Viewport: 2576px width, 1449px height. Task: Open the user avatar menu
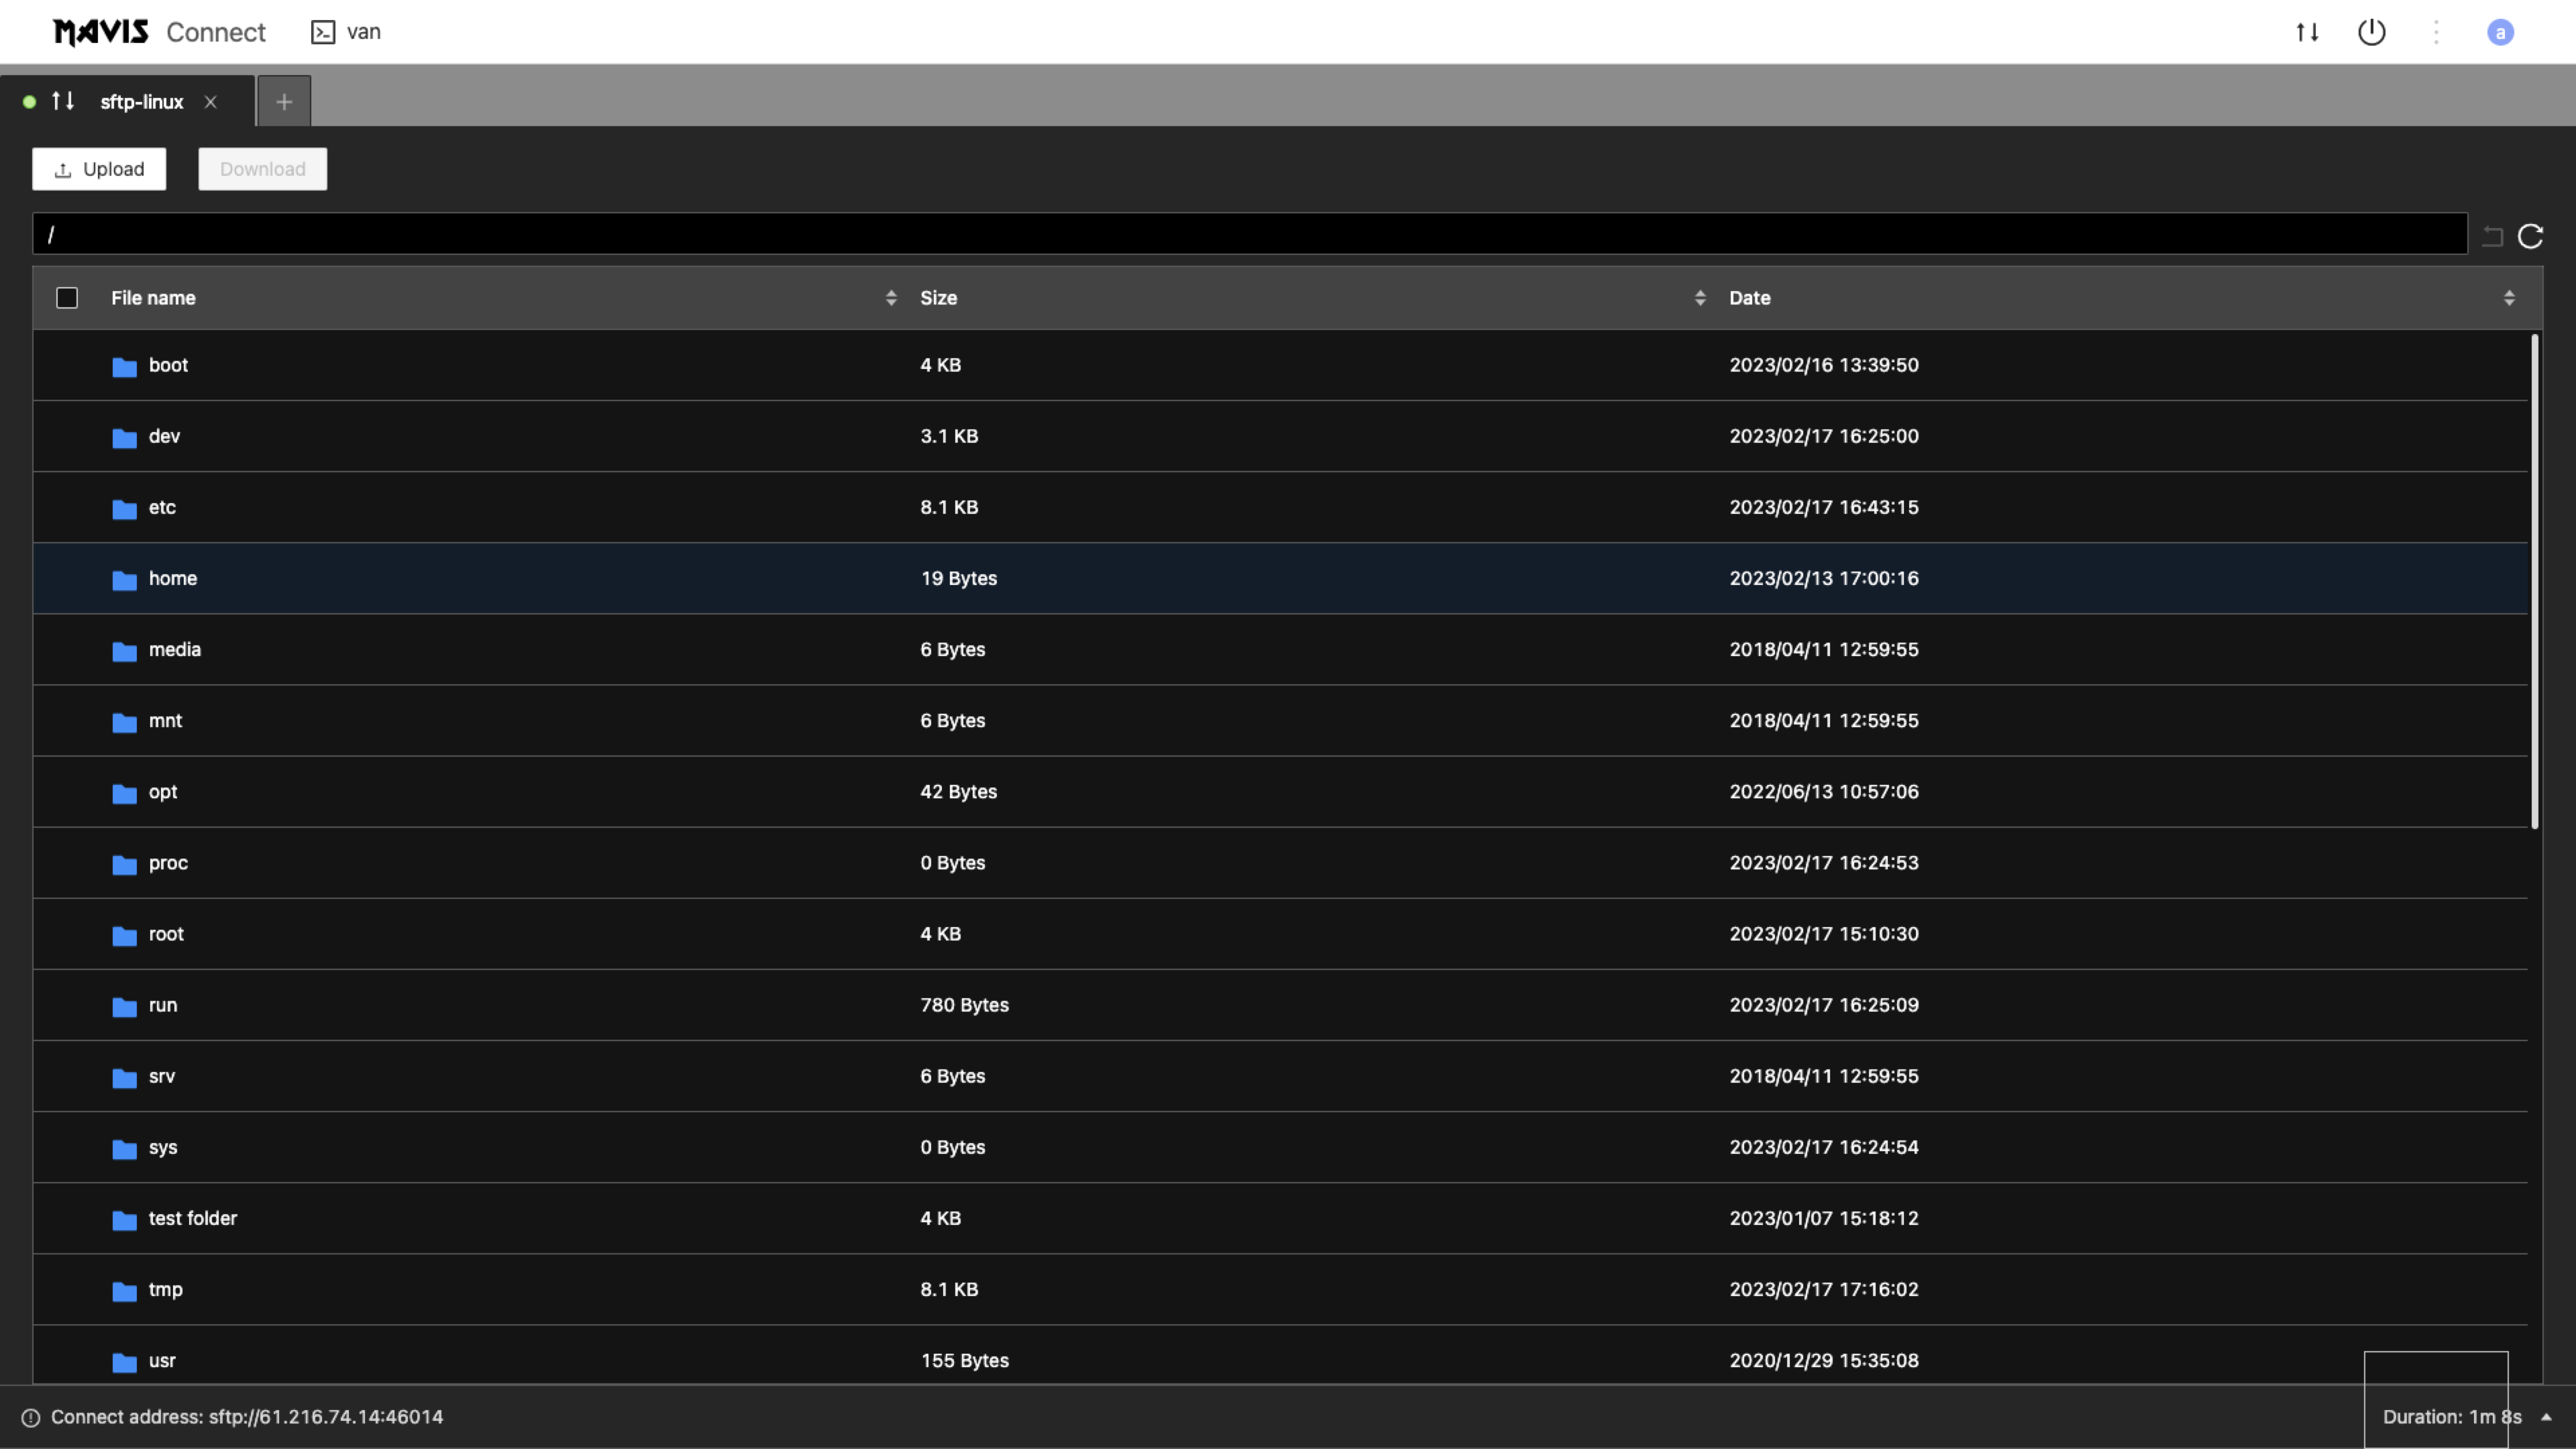2500,32
